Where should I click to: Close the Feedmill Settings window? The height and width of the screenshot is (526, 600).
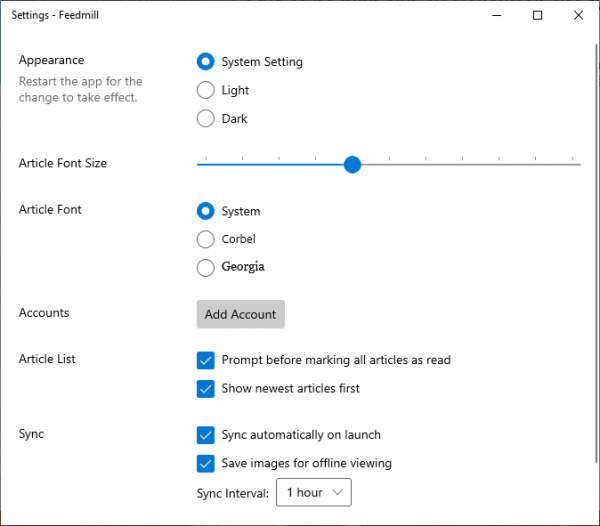tap(578, 15)
